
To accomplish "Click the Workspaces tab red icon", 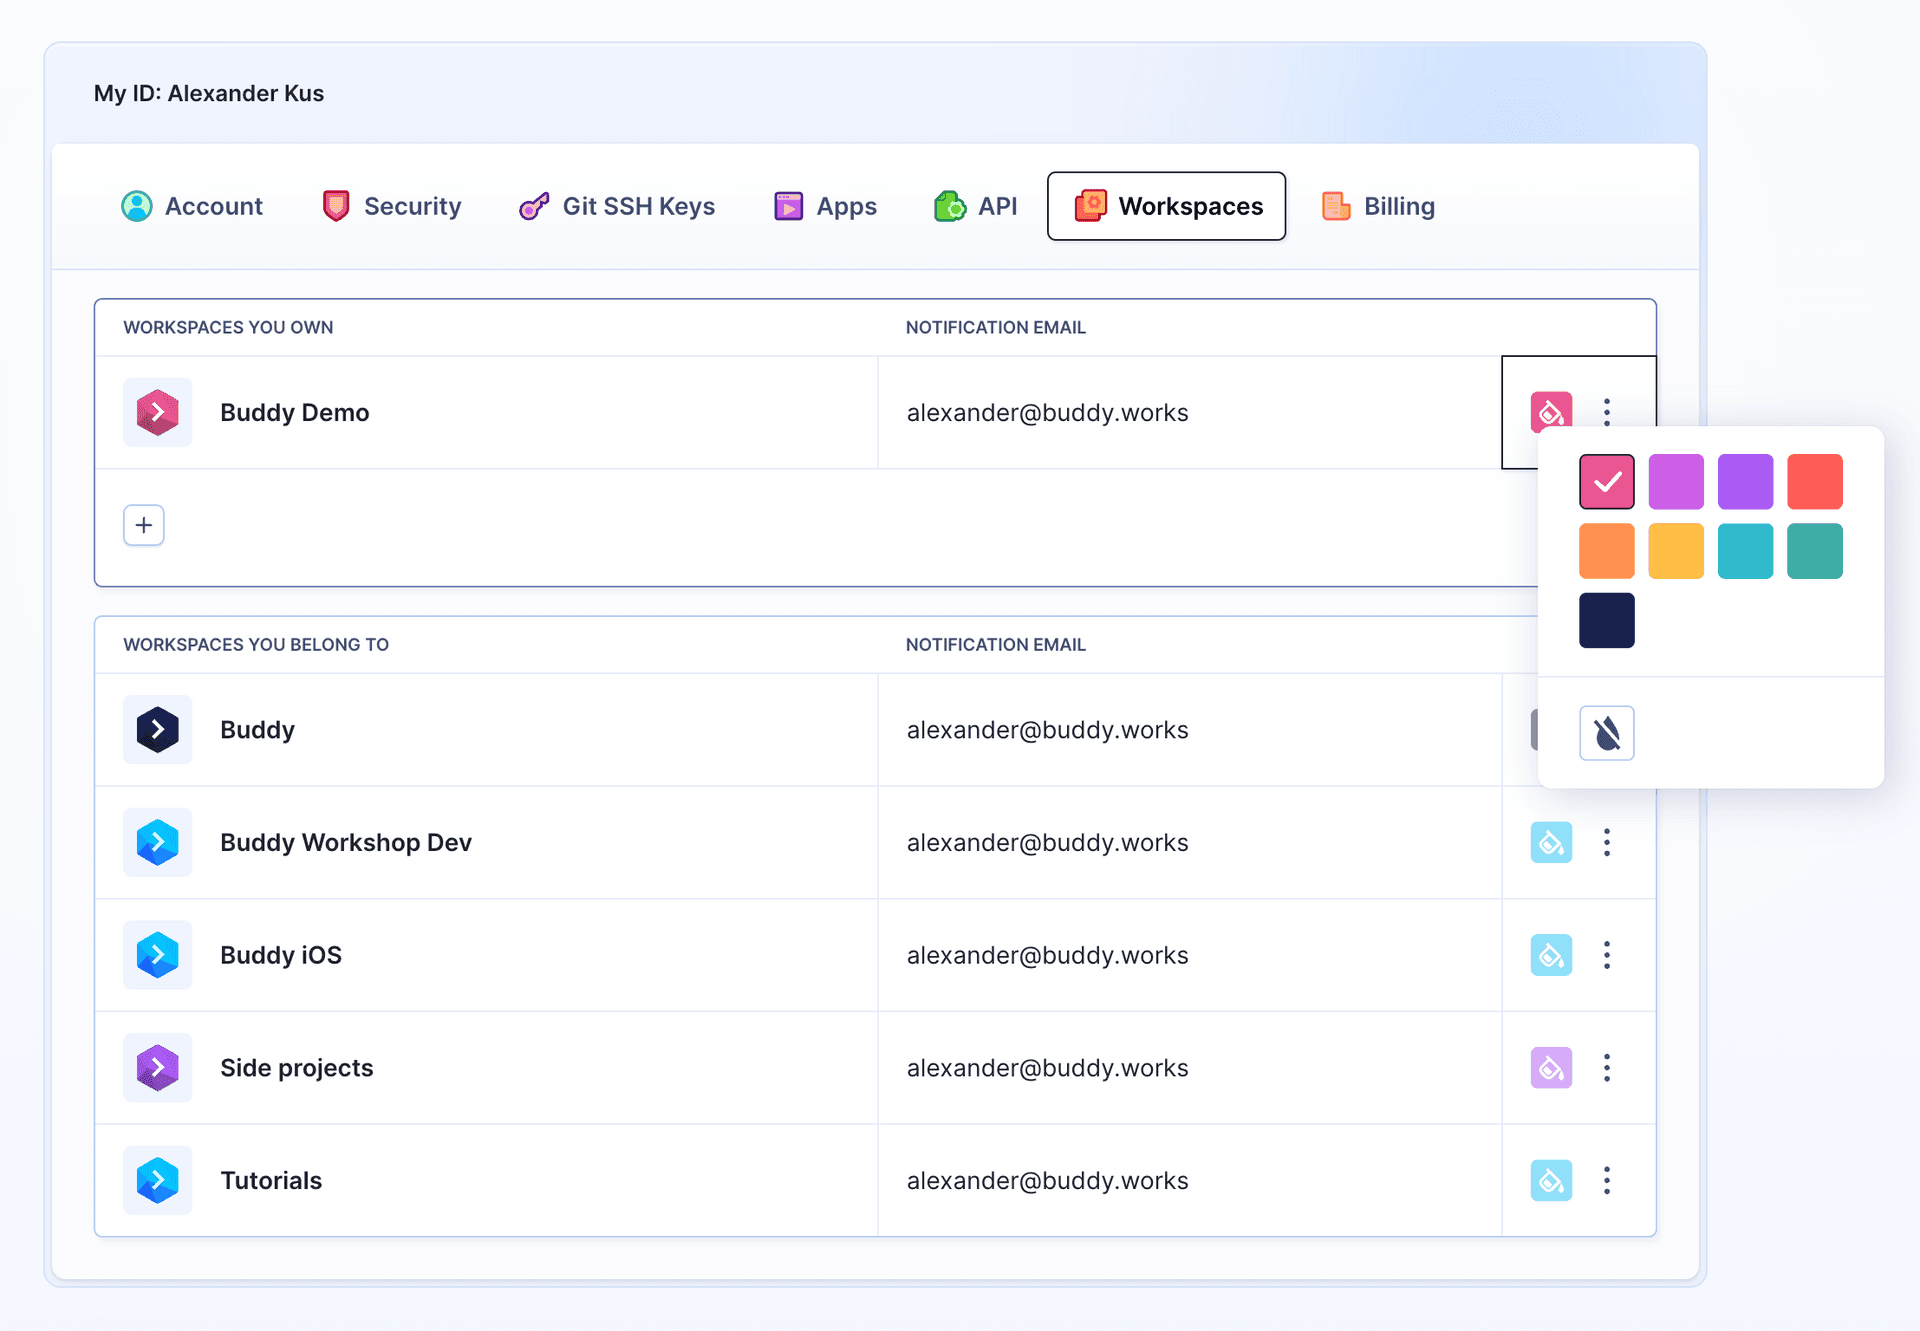I will (1091, 206).
